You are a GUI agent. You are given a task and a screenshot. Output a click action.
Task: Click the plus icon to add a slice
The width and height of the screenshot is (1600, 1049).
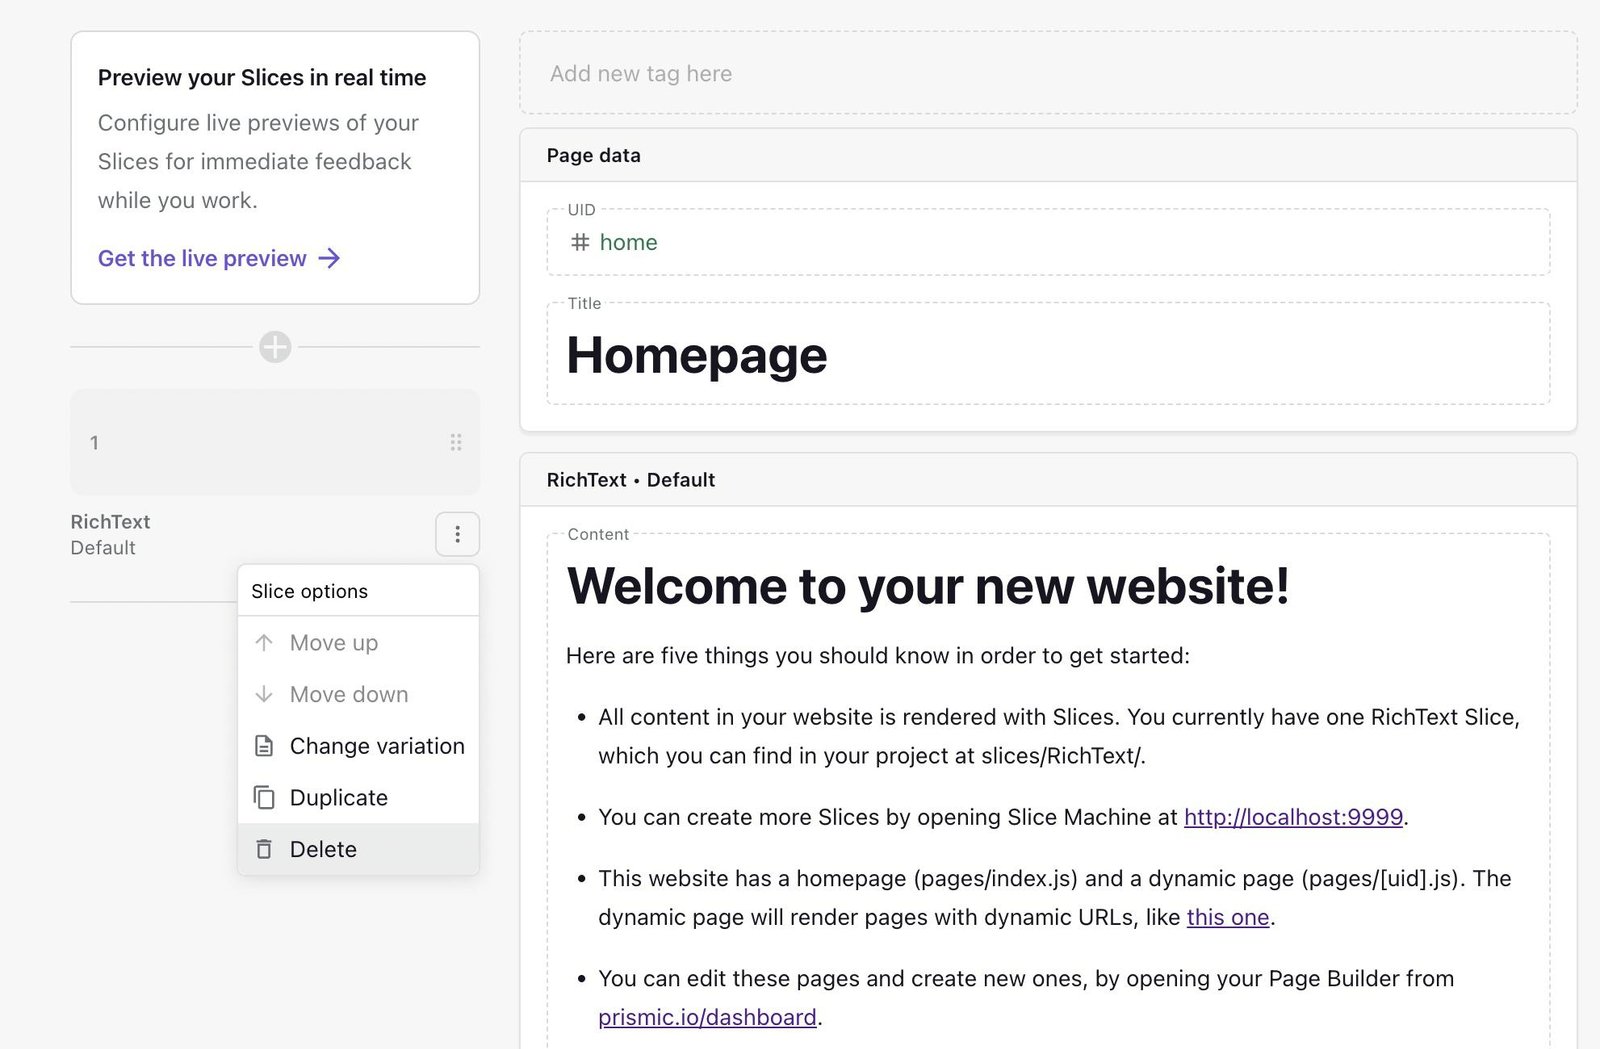pos(275,347)
